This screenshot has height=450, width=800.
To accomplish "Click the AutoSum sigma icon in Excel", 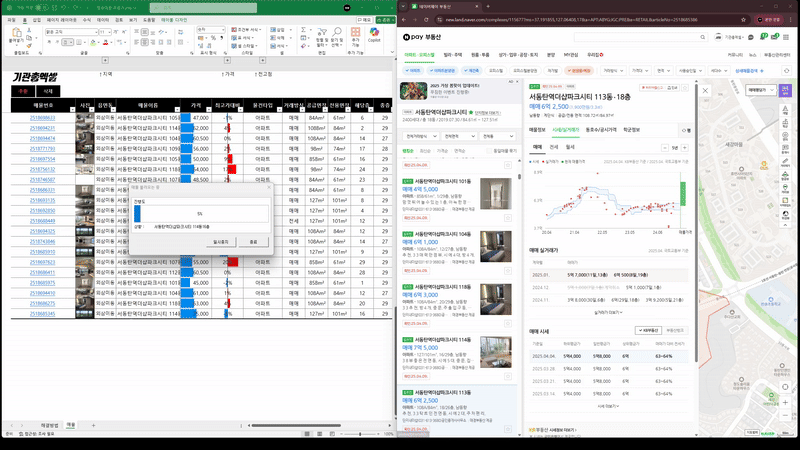I will 304,30.
